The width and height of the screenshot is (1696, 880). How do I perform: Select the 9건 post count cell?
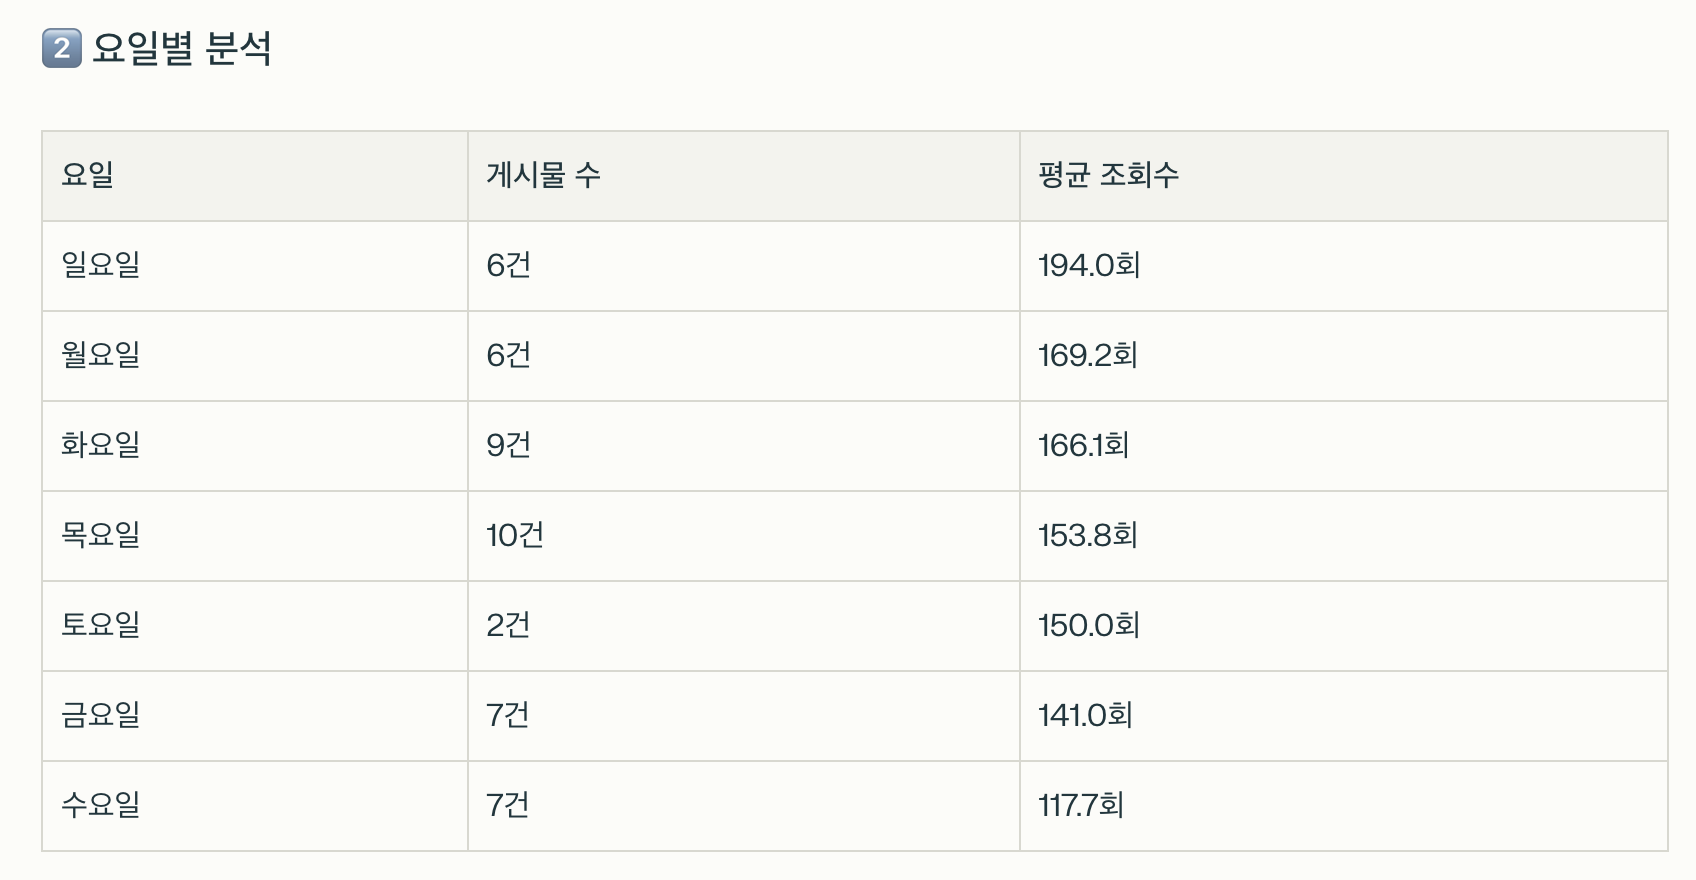[508, 445]
